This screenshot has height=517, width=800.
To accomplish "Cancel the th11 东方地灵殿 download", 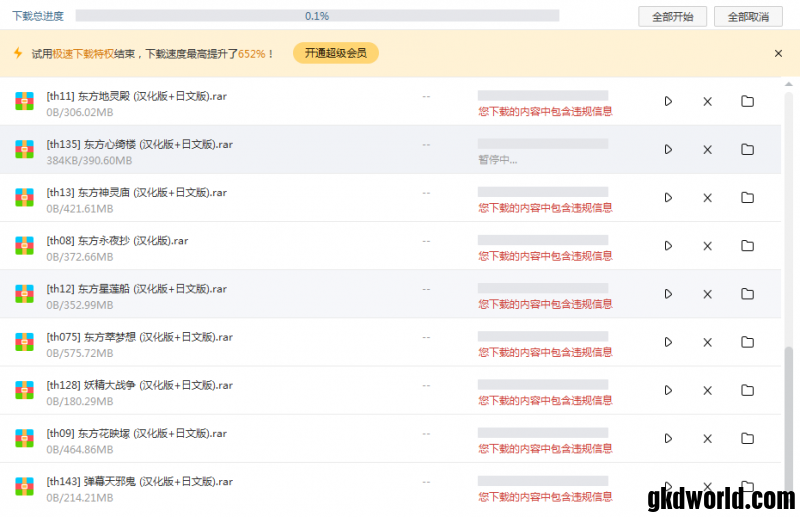I will 707,102.
